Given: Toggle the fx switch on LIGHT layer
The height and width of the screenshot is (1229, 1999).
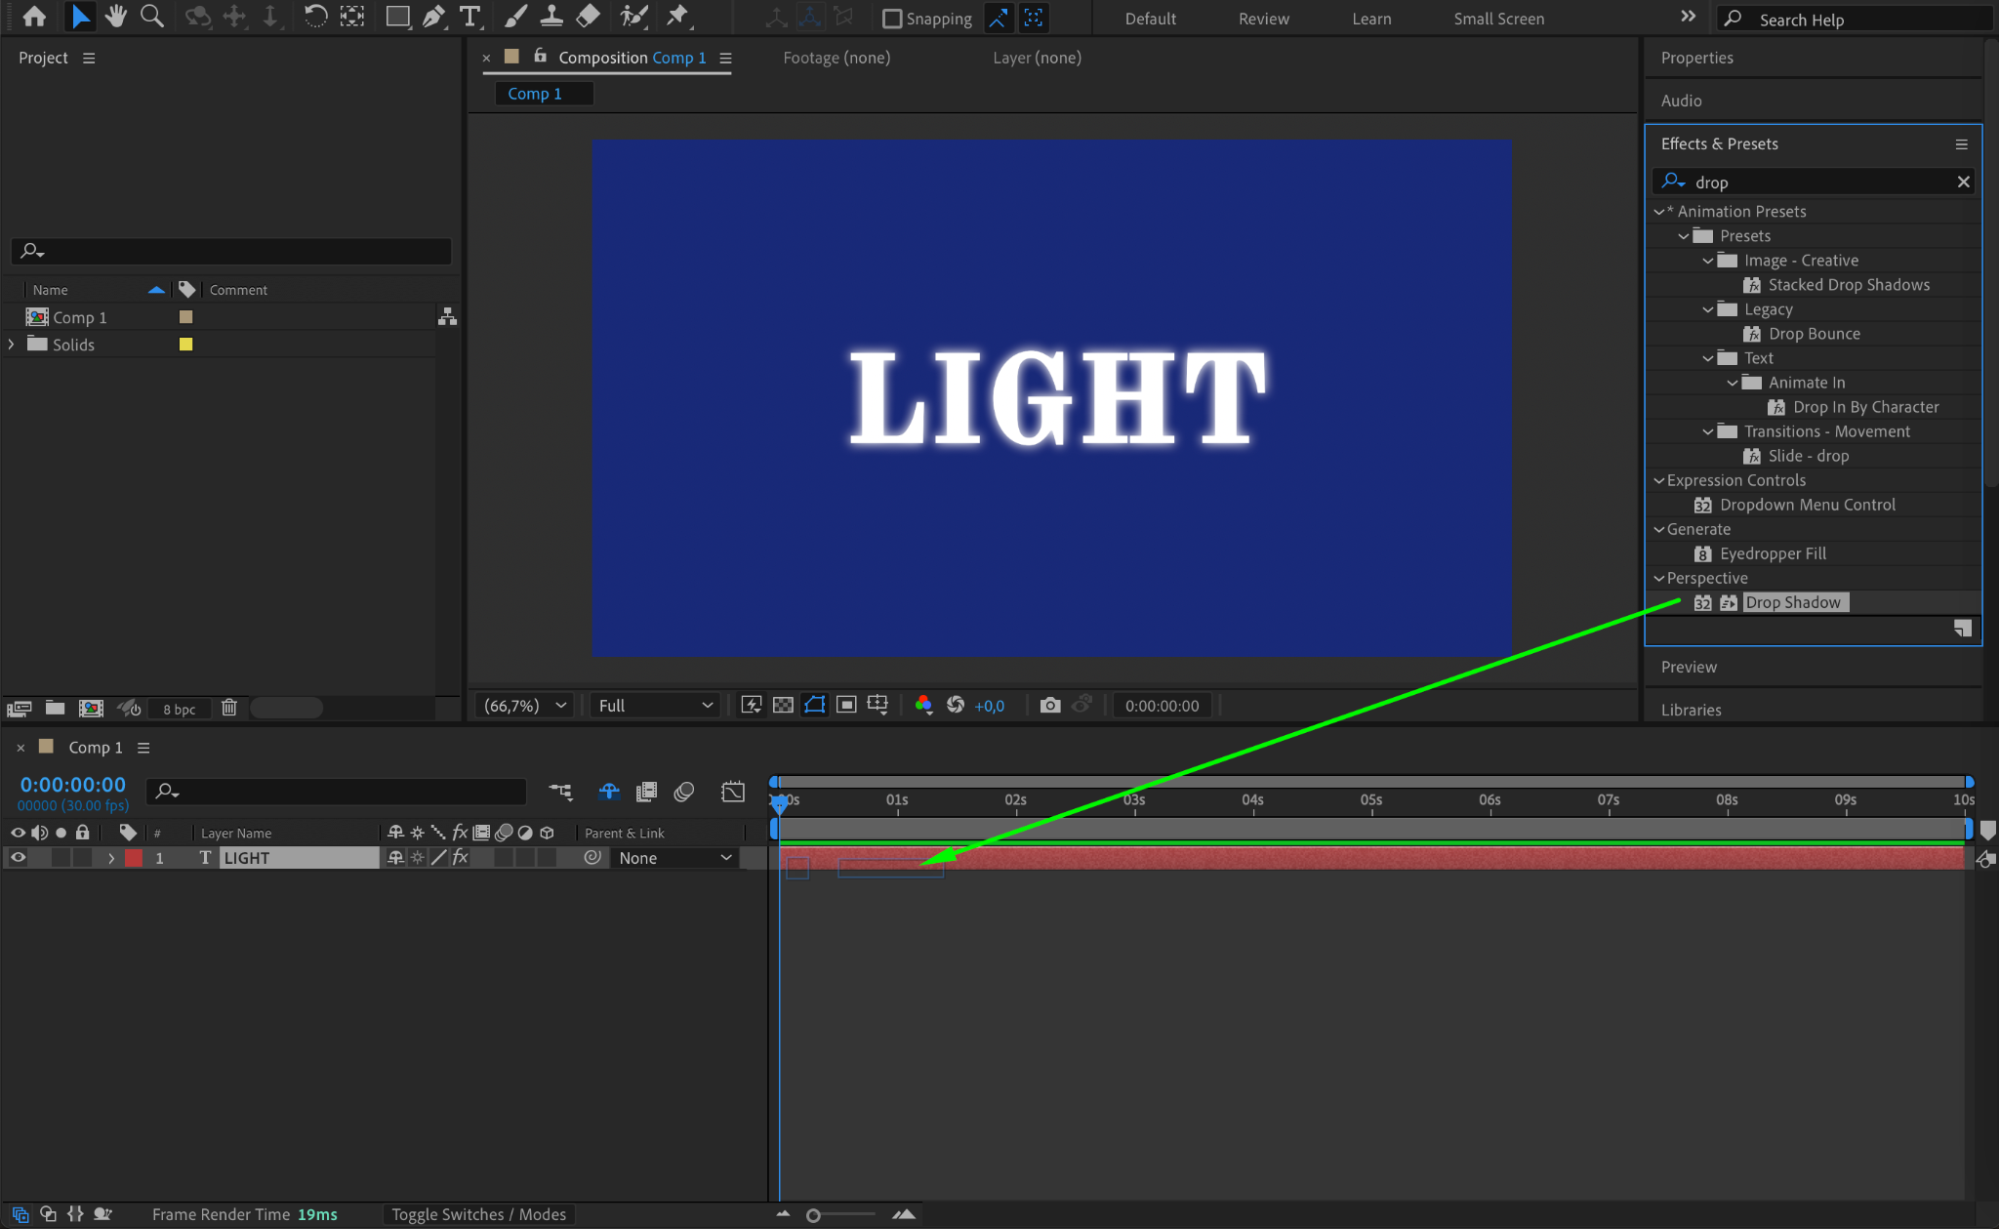Looking at the screenshot, I should pyautogui.click(x=460, y=858).
